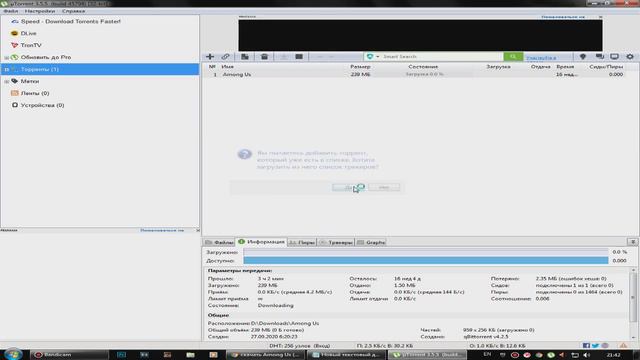Image resolution: width=640 pixels, height=360 pixels.
Task: Open the search provider shield dropdown
Action: (x=373, y=56)
